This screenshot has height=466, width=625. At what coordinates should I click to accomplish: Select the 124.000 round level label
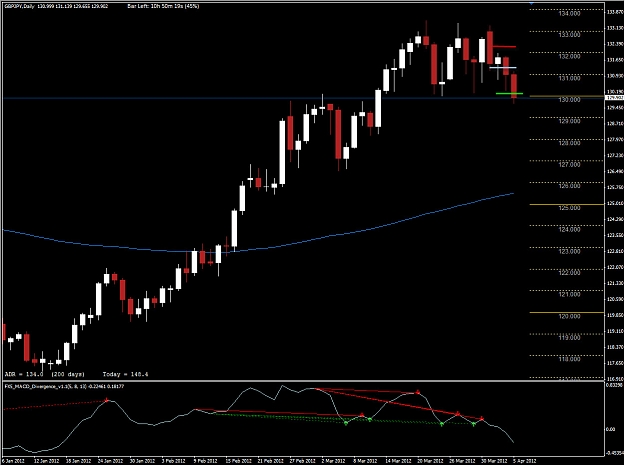570,230
